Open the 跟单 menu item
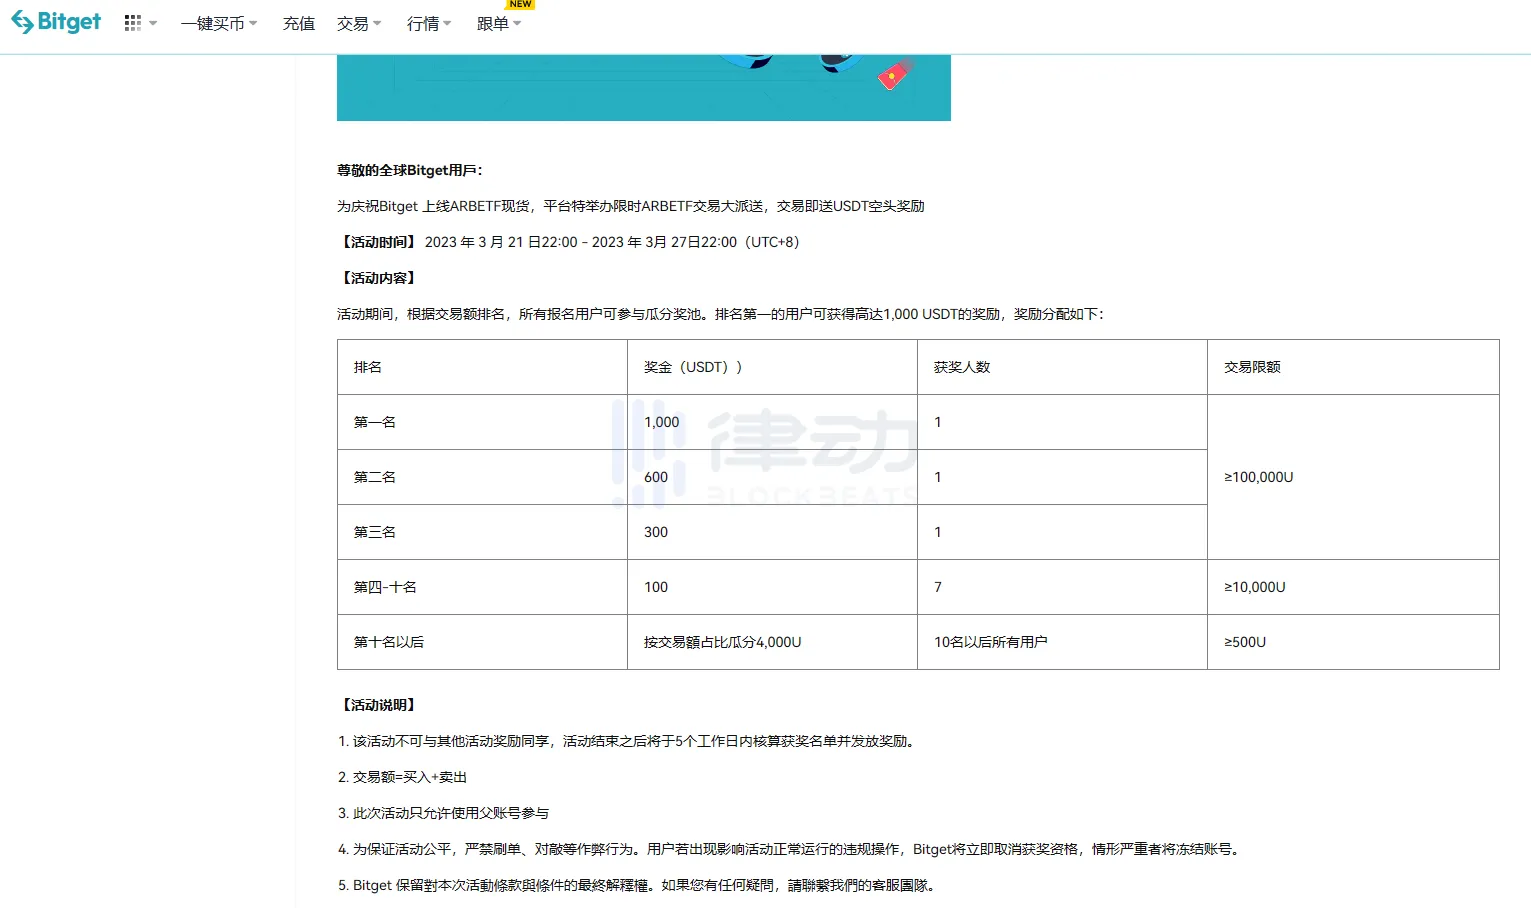Image resolution: width=1531 pixels, height=908 pixels. point(498,24)
